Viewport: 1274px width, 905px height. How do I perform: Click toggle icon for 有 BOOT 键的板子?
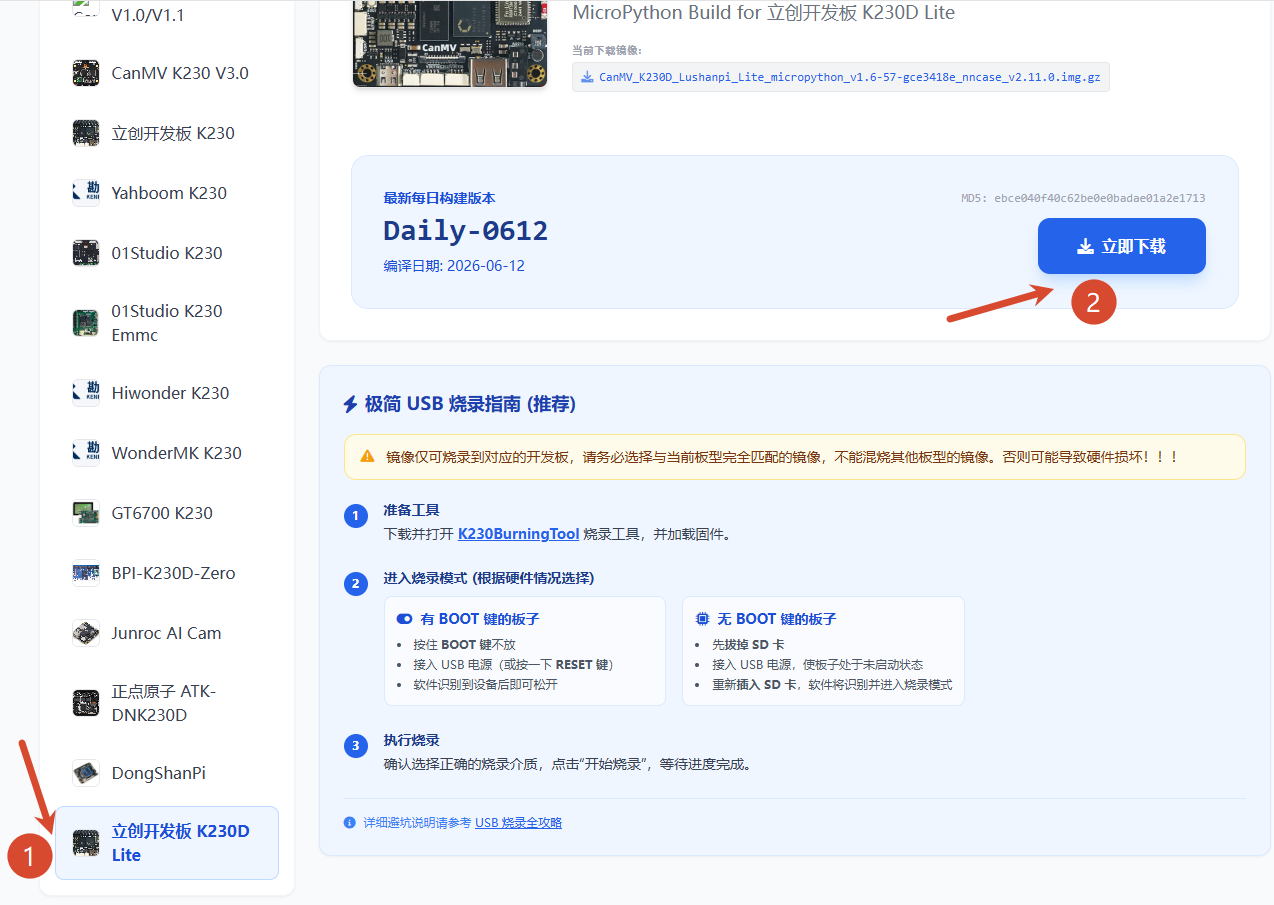(404, 619)
